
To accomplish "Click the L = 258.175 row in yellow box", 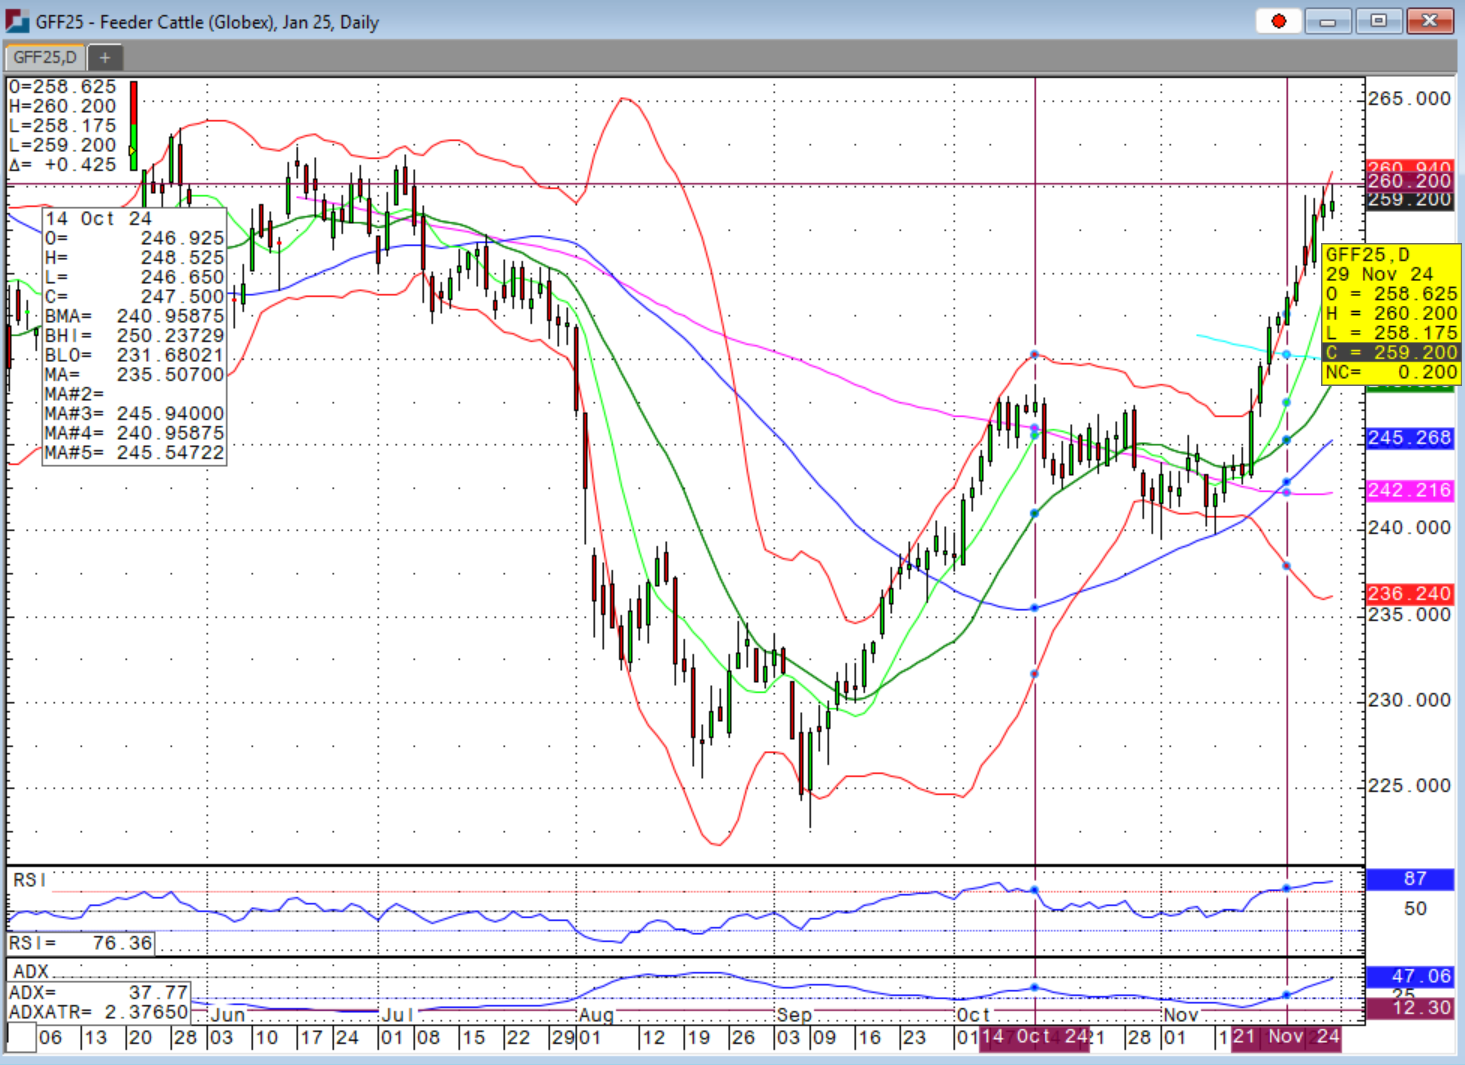I will (1391, 333).
